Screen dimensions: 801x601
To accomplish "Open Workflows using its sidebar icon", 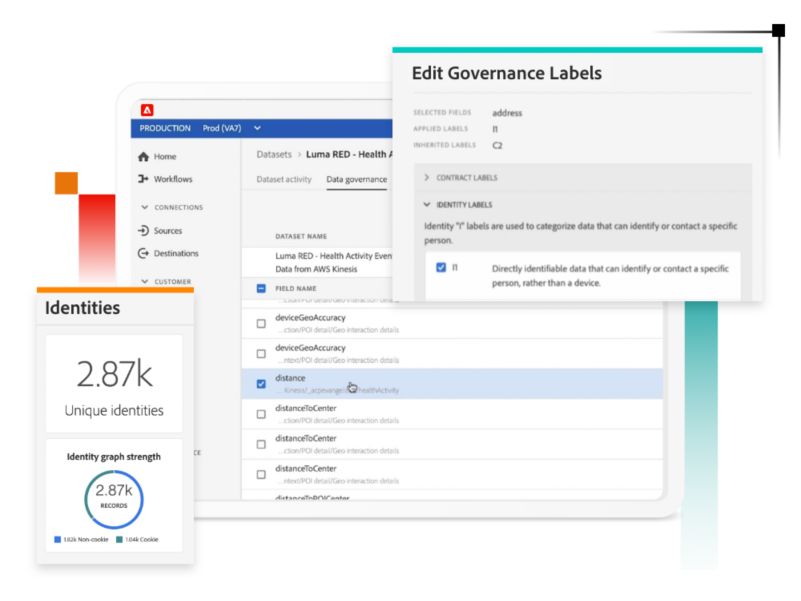I will pyautogui.click(x=143, y=179).
